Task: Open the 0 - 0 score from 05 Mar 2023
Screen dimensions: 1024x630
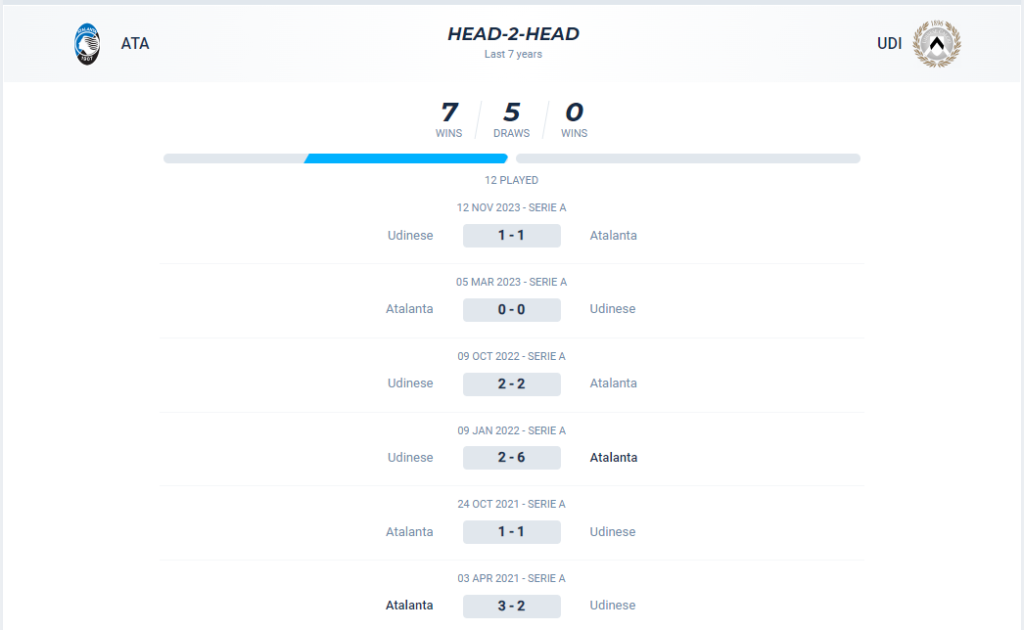Action: click(x=511, y=309)
